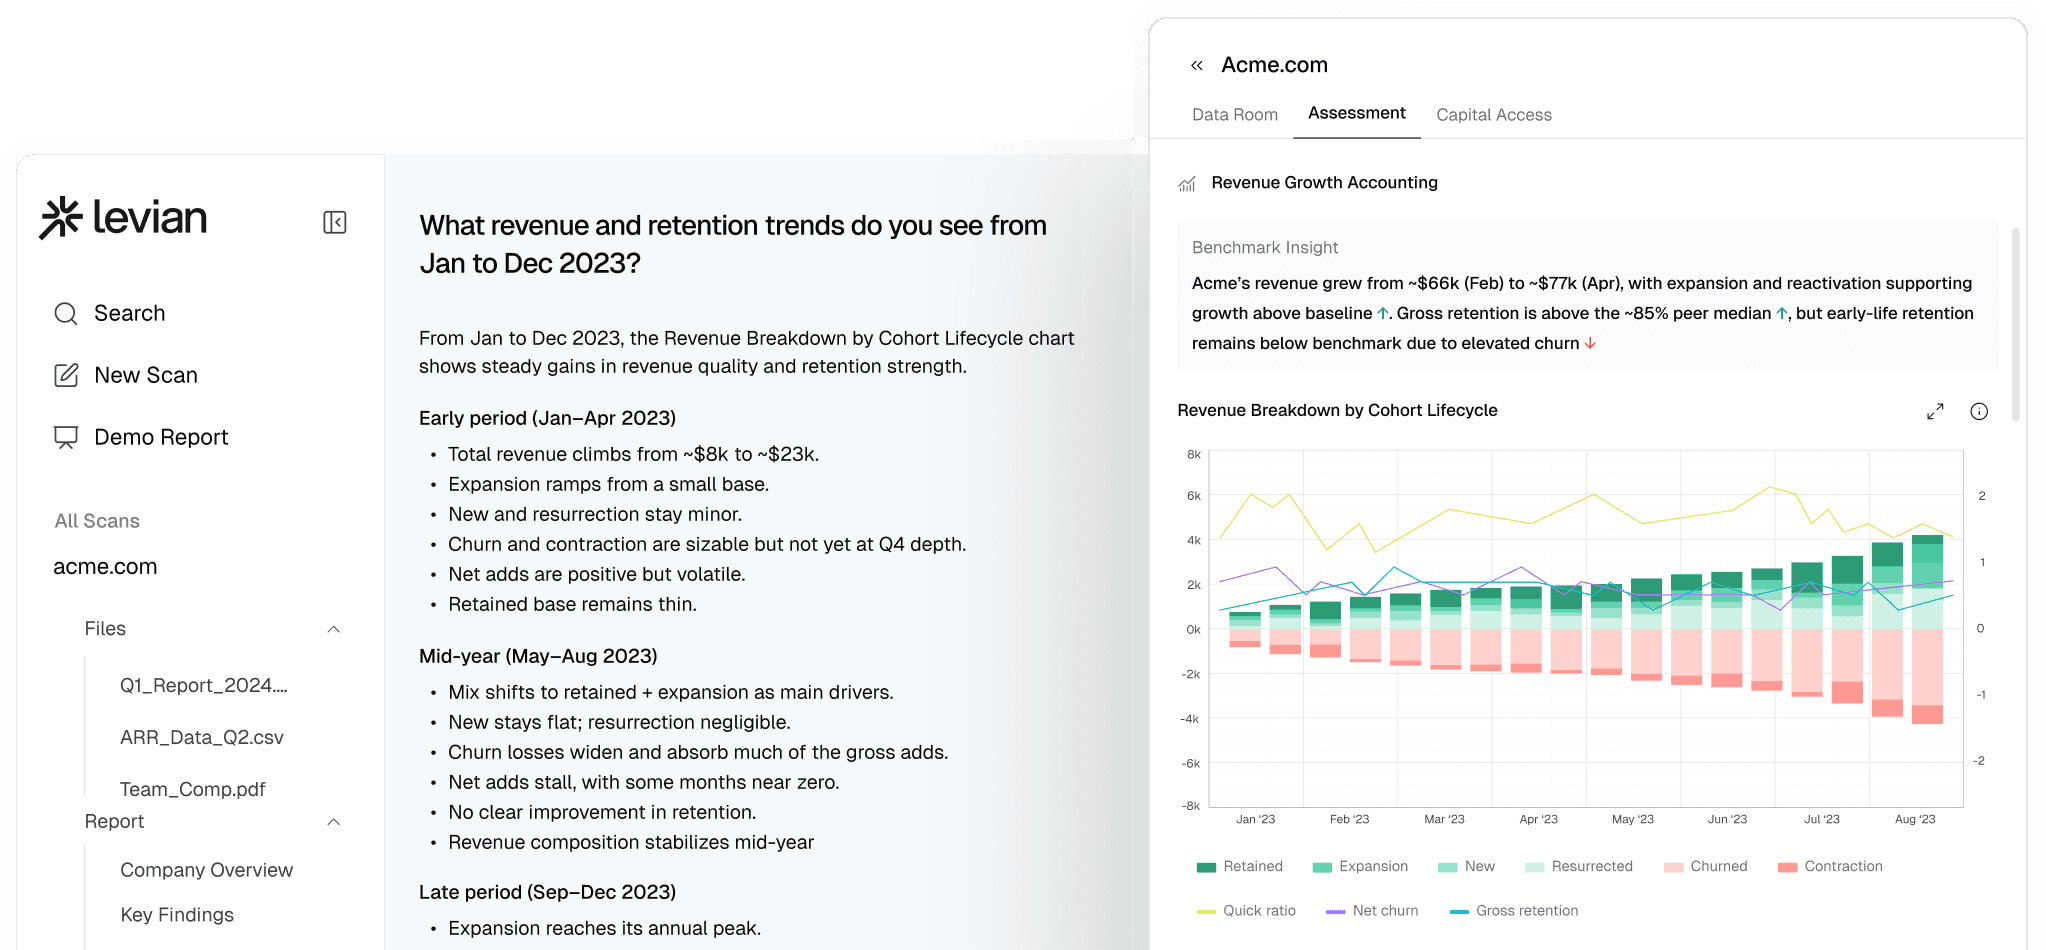The height and width of the screenshot is (950, 2046).
Task: Click the May '23 axis label
Action: point(1633,820)
